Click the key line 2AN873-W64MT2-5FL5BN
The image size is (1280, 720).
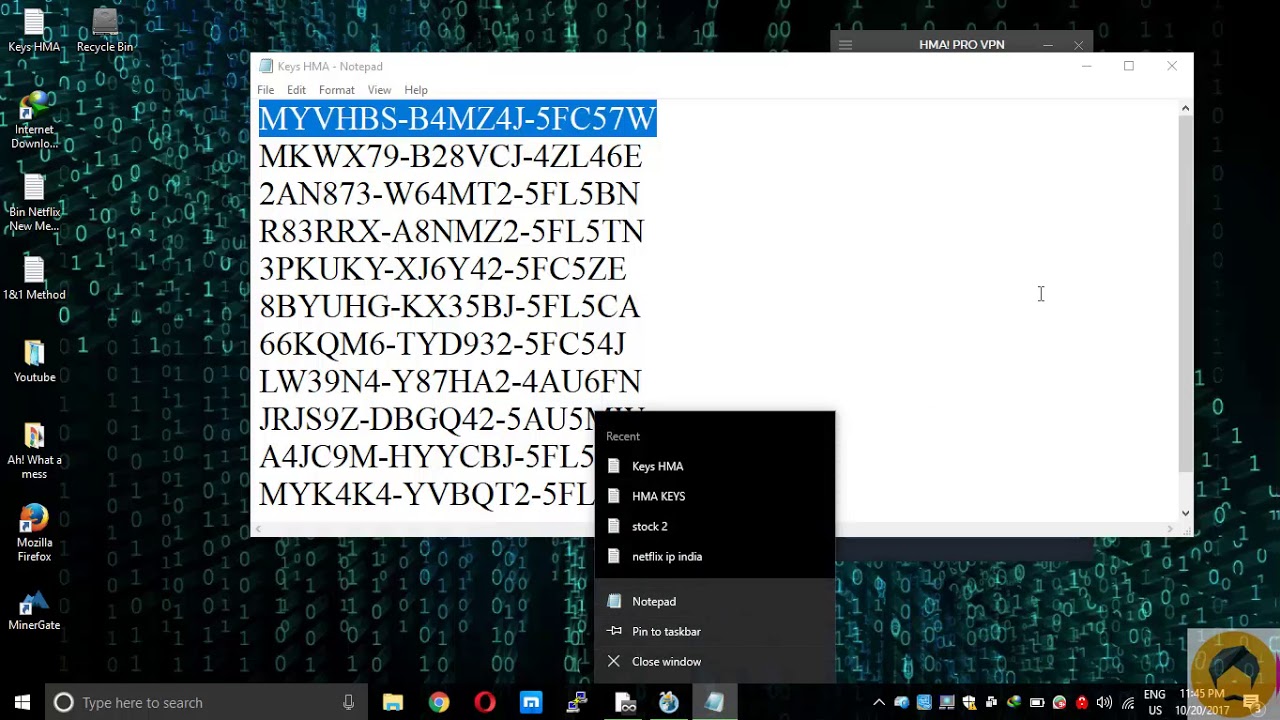(x=449, y=193)
